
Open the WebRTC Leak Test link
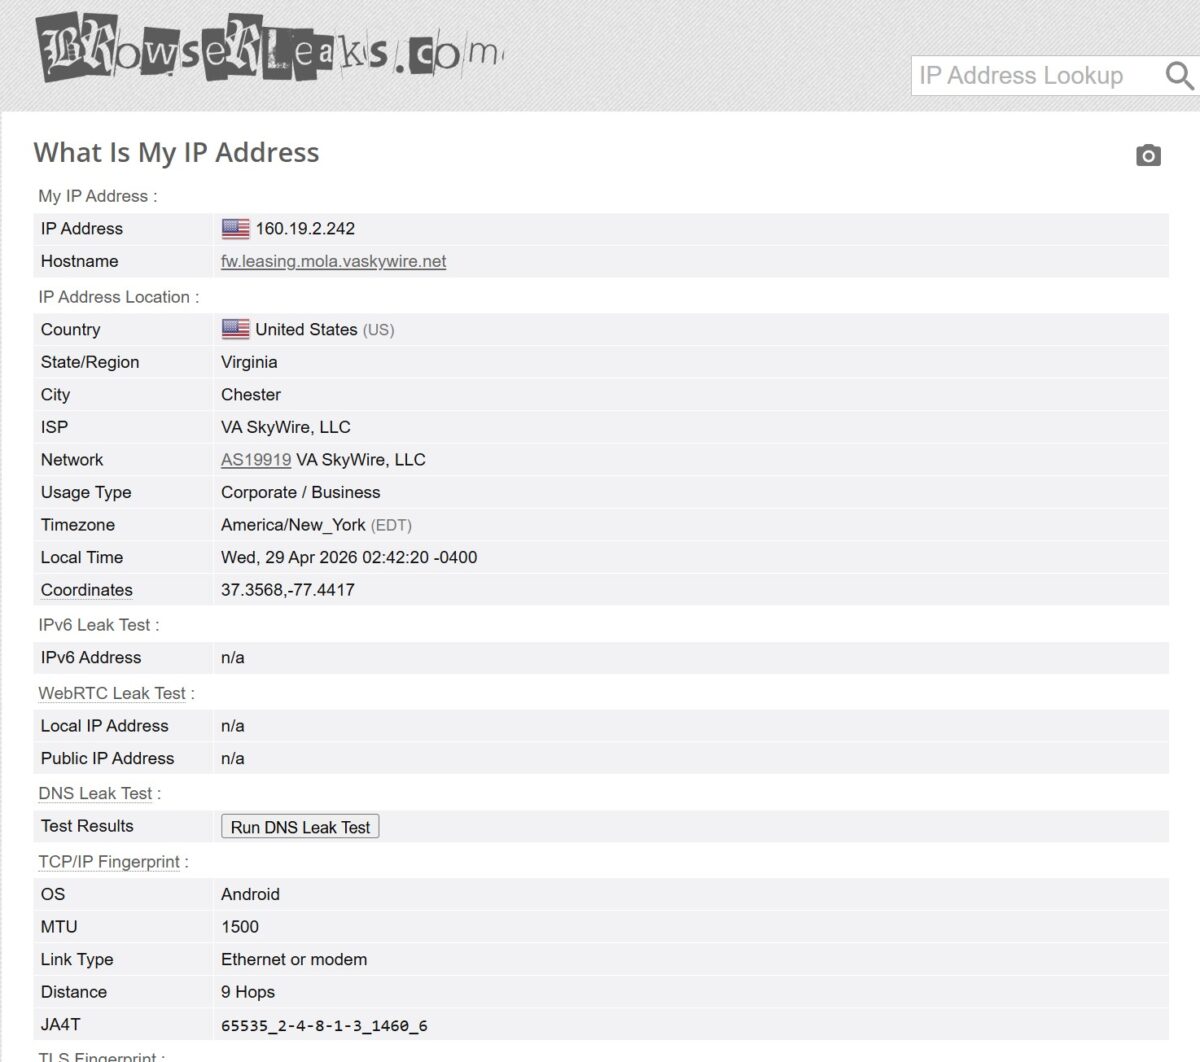point(112,693)
